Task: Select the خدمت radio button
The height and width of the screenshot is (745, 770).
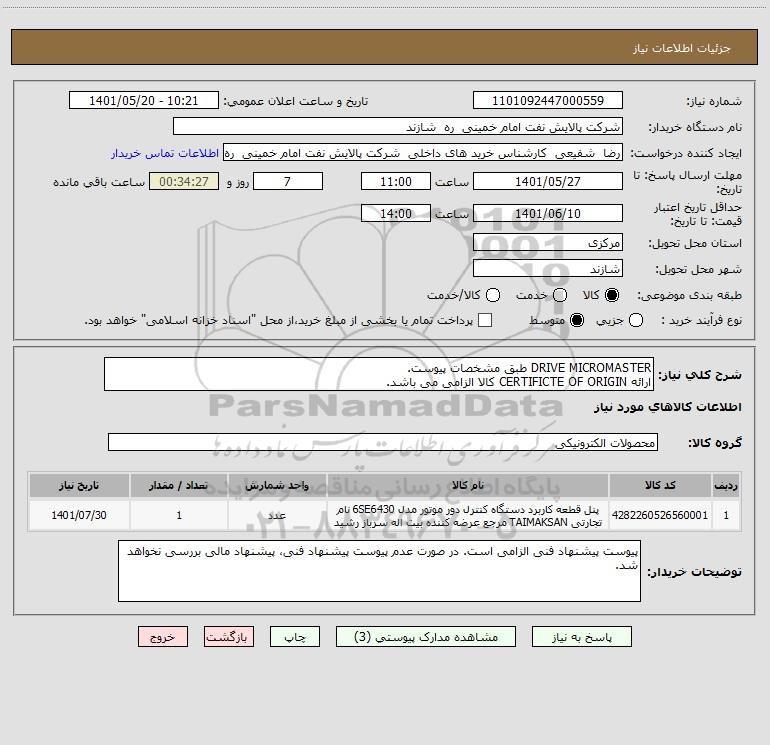Action: coord(560,295)
